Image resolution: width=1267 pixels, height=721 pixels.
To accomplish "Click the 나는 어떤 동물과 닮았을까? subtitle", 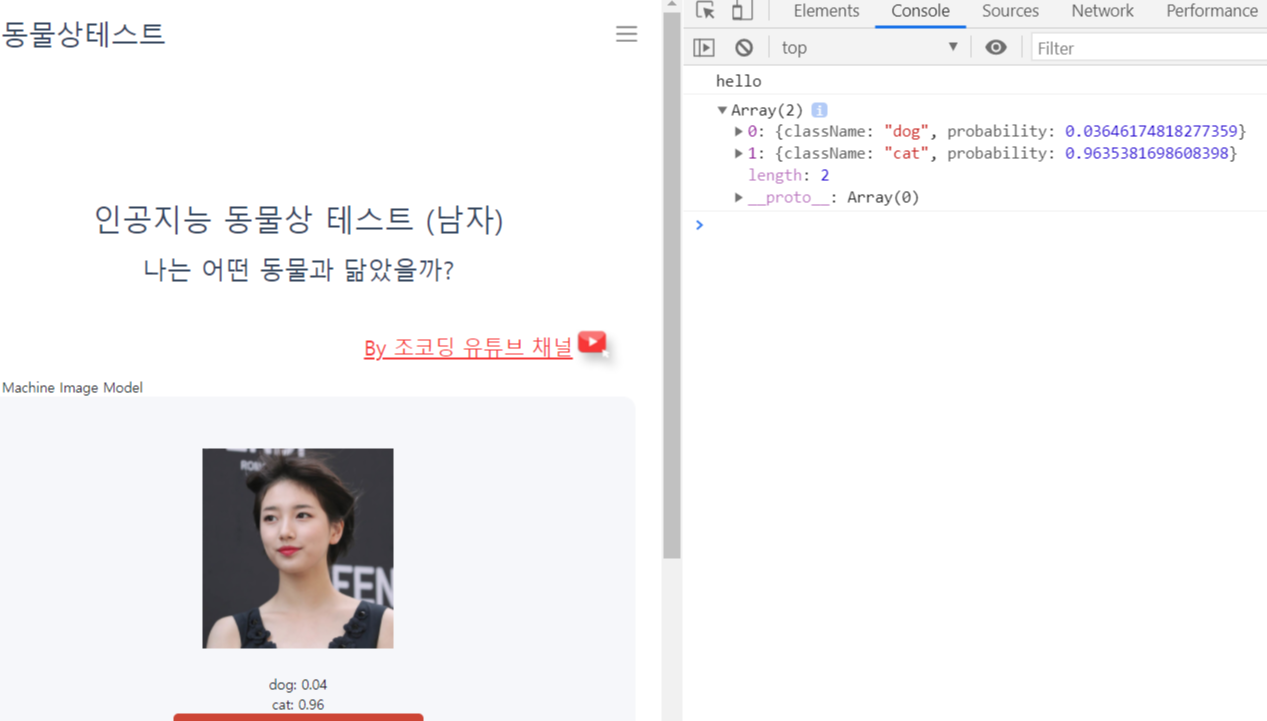I will (x=298, y=270).
